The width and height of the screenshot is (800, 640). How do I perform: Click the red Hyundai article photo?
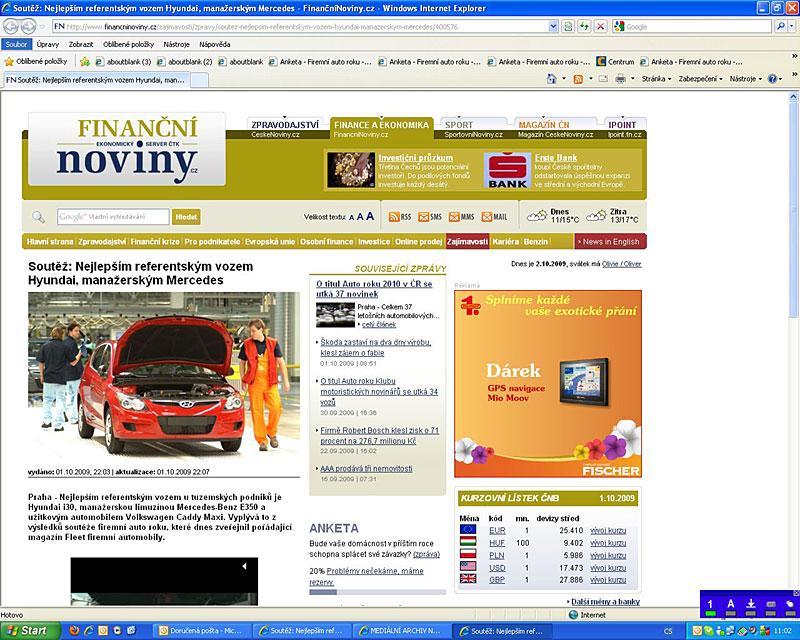[164, 377]
